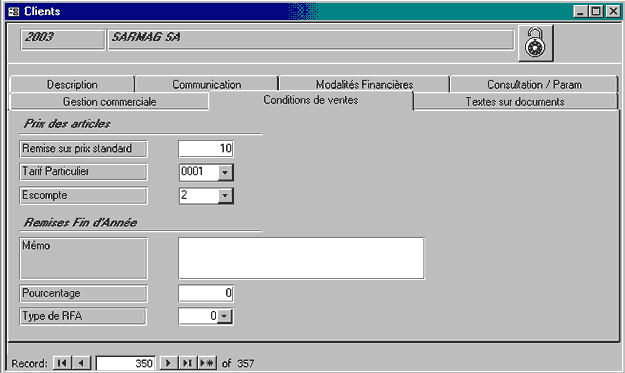Expand the Escompte dropdown arrow

click(225, 196)
